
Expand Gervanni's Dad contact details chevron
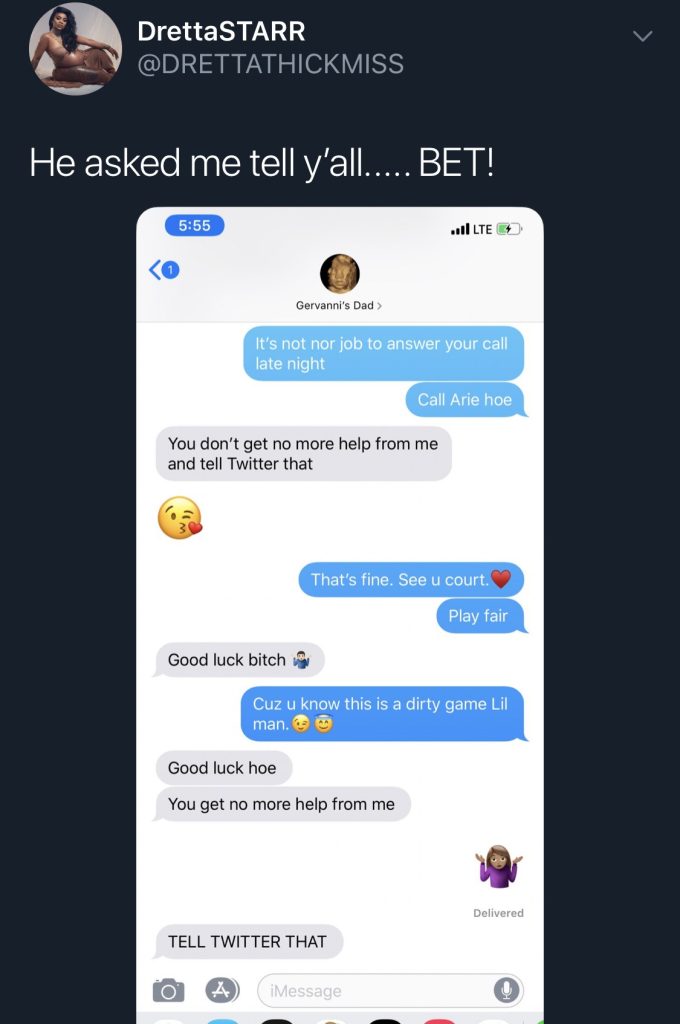tap(380, 306)
